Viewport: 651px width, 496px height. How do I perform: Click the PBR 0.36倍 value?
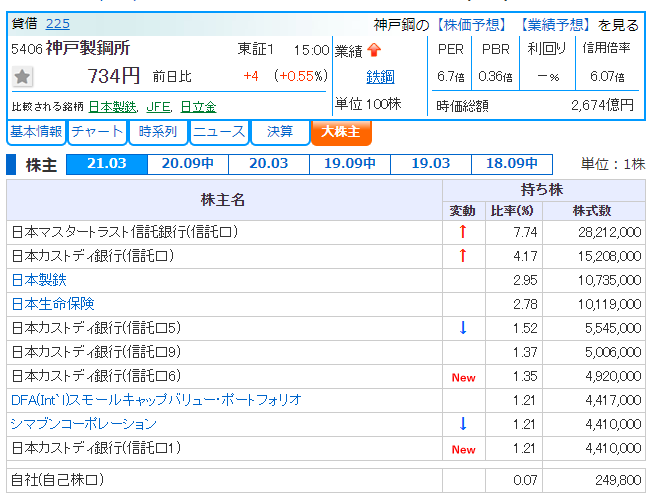point(495,76)
